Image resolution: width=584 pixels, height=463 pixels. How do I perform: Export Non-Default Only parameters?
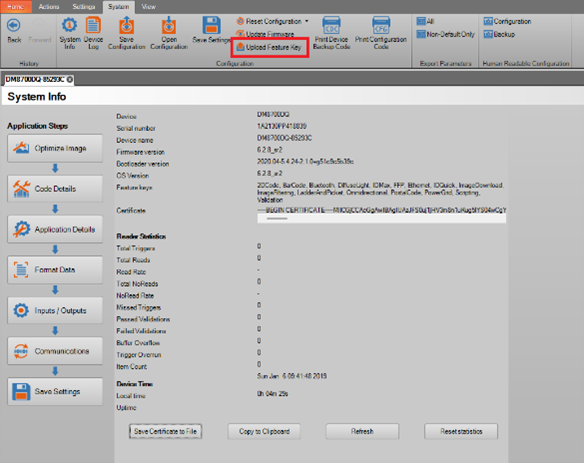[x=445, y=34]
